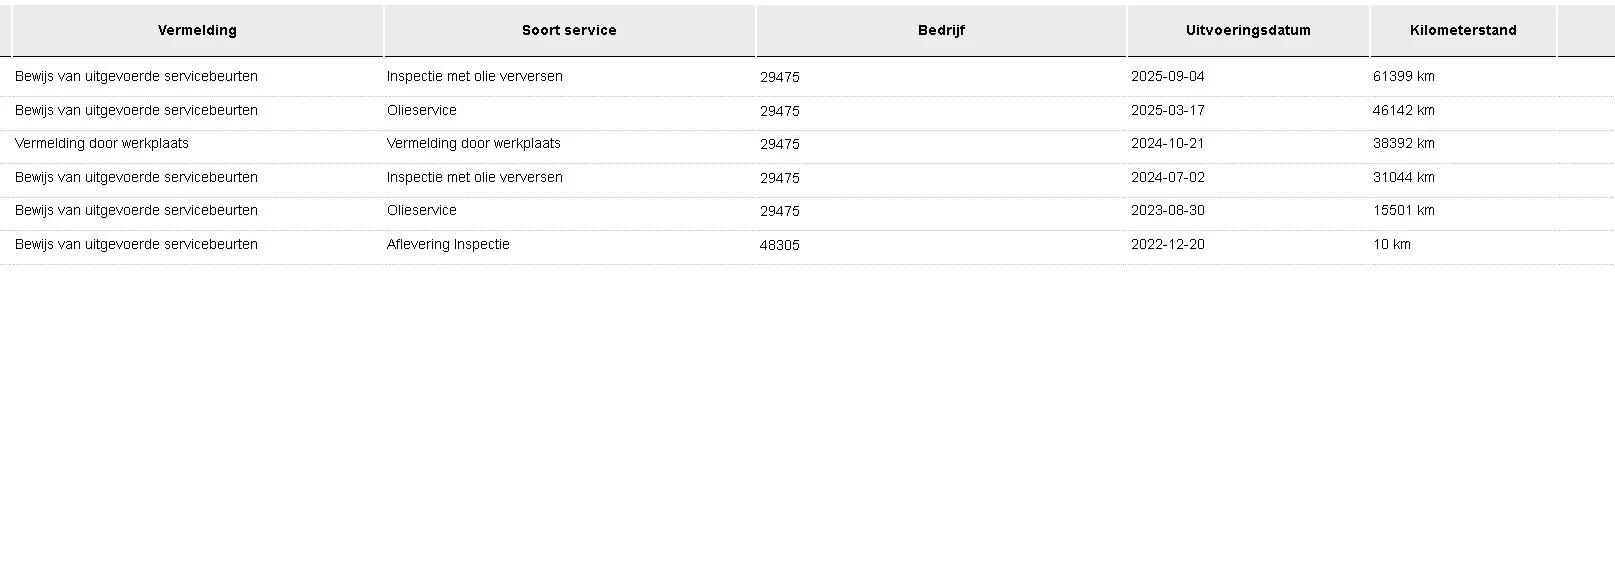Click the 61399 km mileage cell

coord(1404,76)
